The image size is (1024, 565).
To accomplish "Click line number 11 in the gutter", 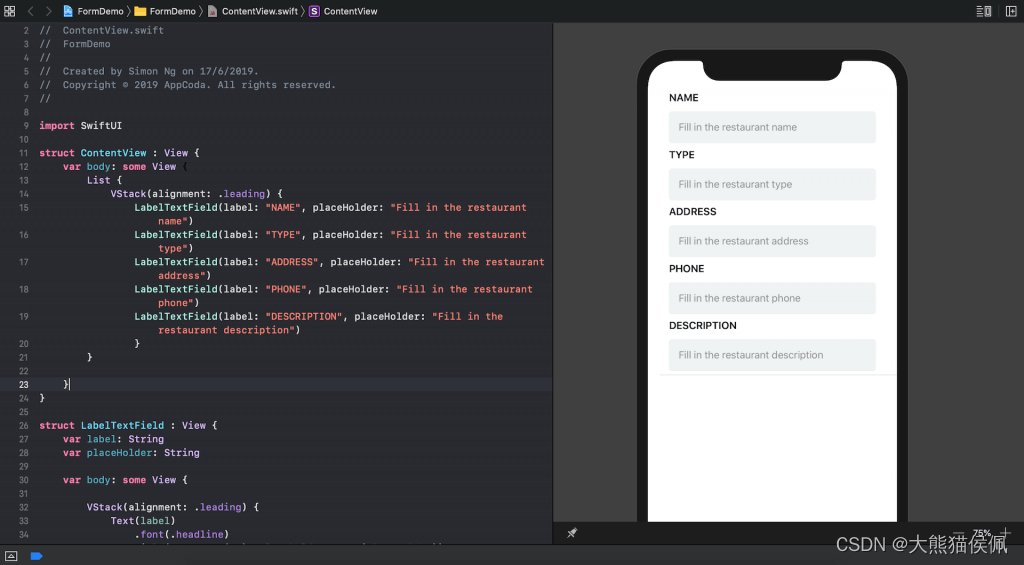I will pyautogui.click(x=24, y=153).
